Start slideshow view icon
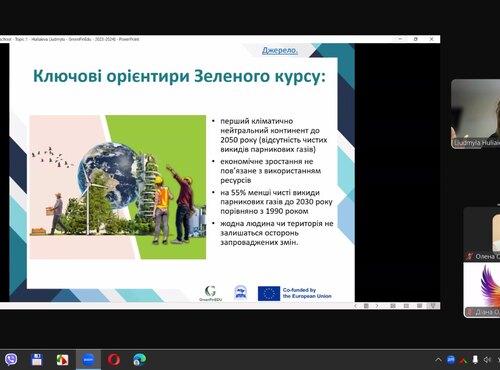 [x=419, y=306]
